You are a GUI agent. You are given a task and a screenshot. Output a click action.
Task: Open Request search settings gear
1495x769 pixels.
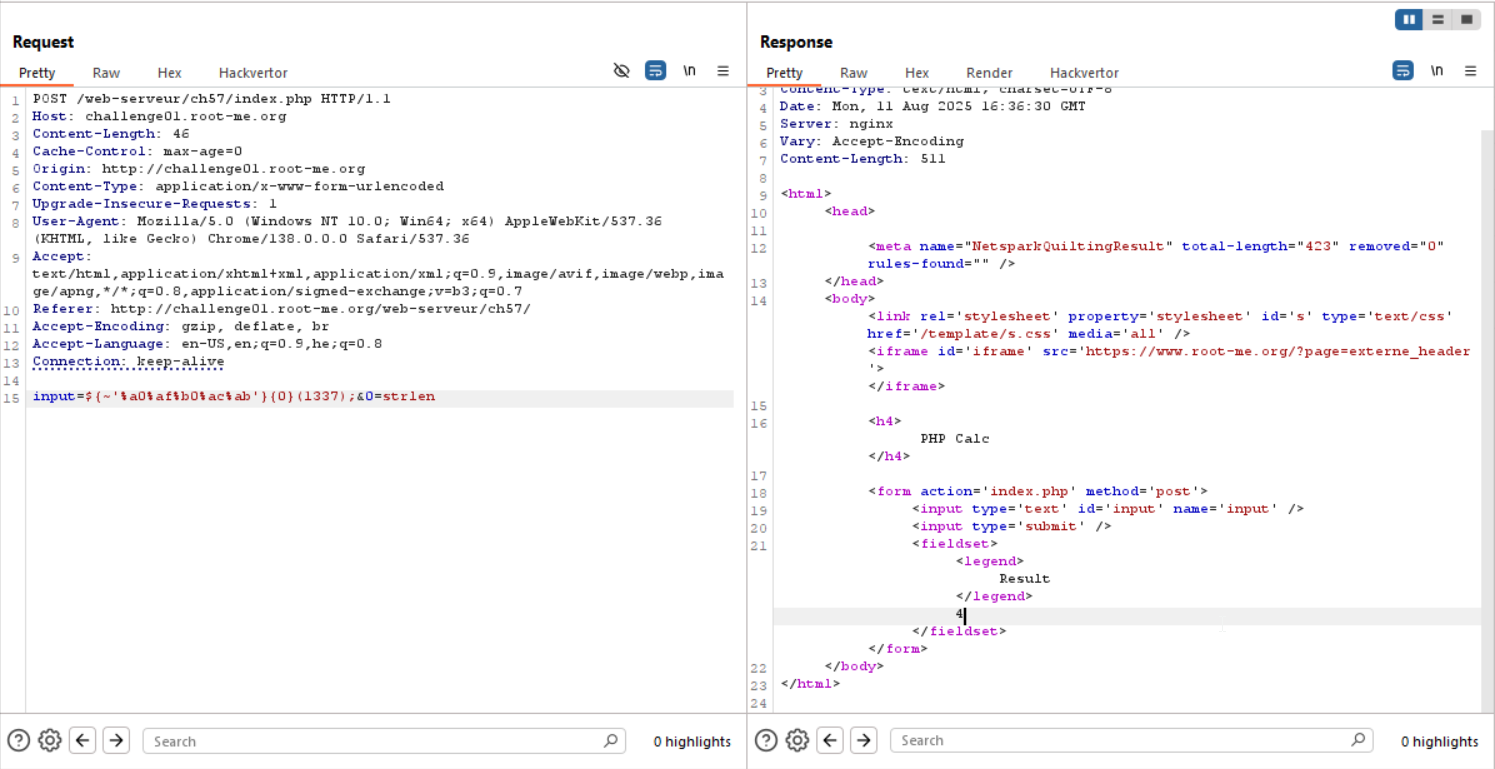click(x=49, y=740)
